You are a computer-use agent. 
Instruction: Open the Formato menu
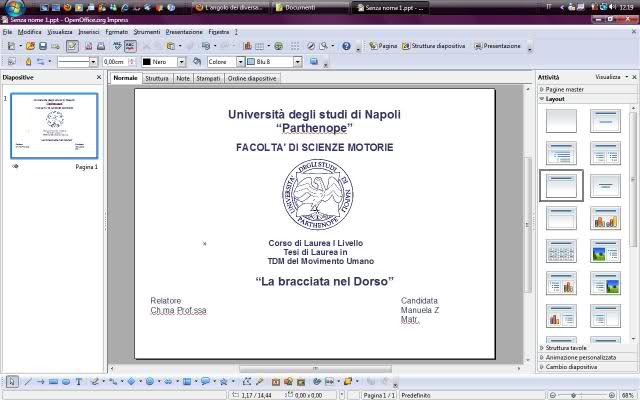[116, 32]
